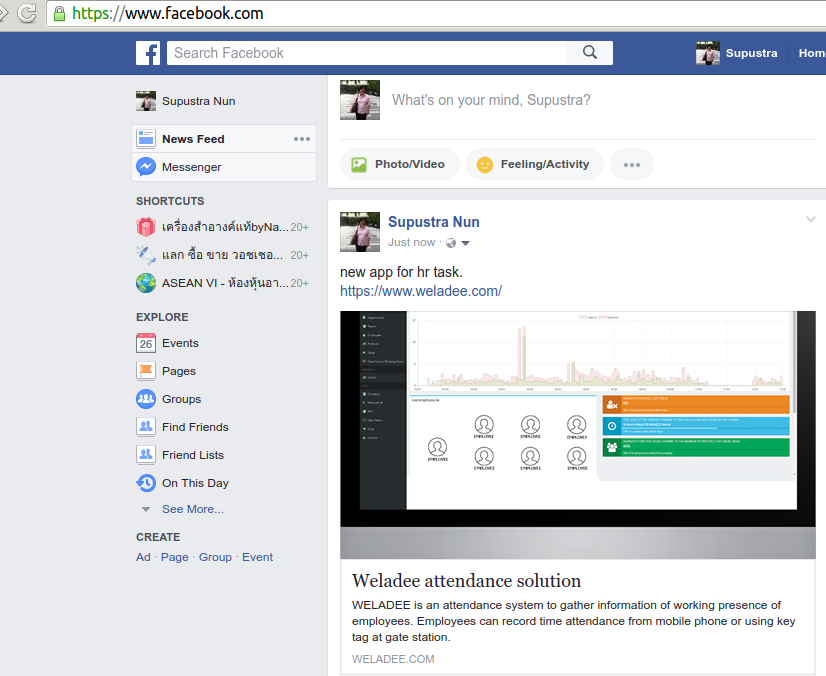Expand See More in Explore
The width and height of the screenshot is (826, 676).
[x=192, y=509]
